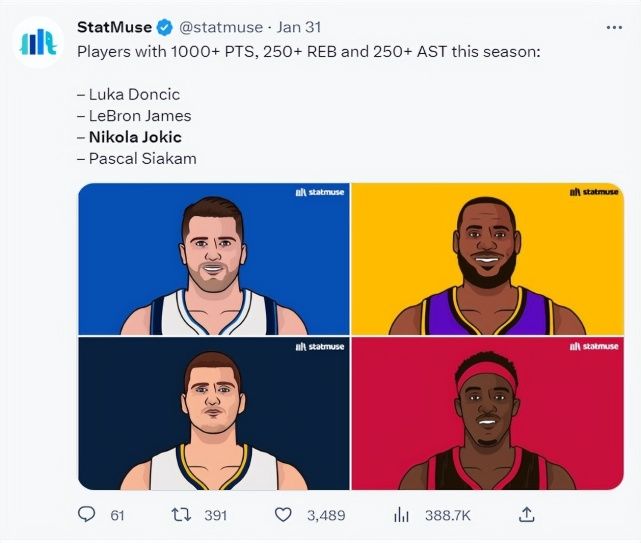The image size is (641, 543).
Task: Open the view analytics bar-chart icon
Action: (401, 515)
